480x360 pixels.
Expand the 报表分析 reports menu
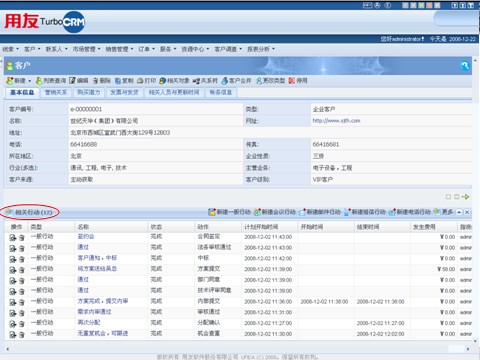(x=261, y=49)
